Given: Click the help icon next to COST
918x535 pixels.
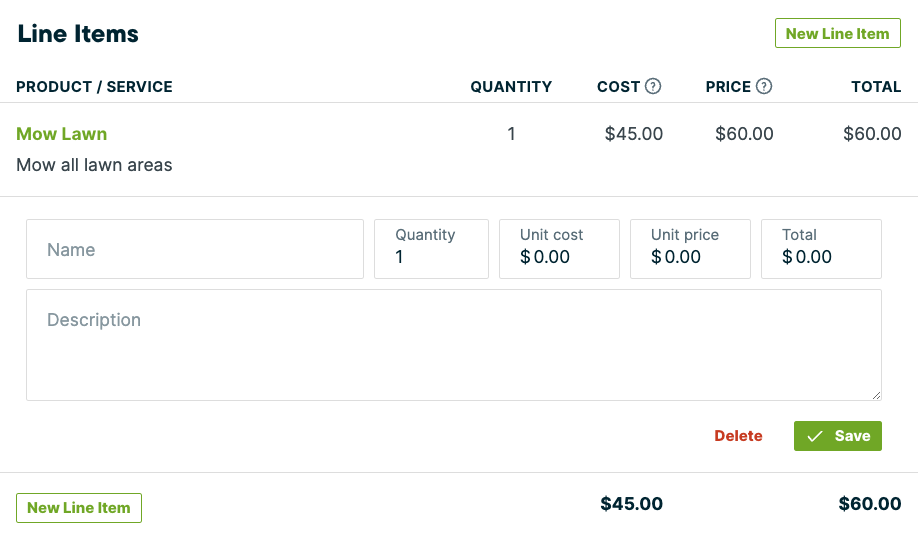Looking at the screenshot, I should [x=653, y=86].
